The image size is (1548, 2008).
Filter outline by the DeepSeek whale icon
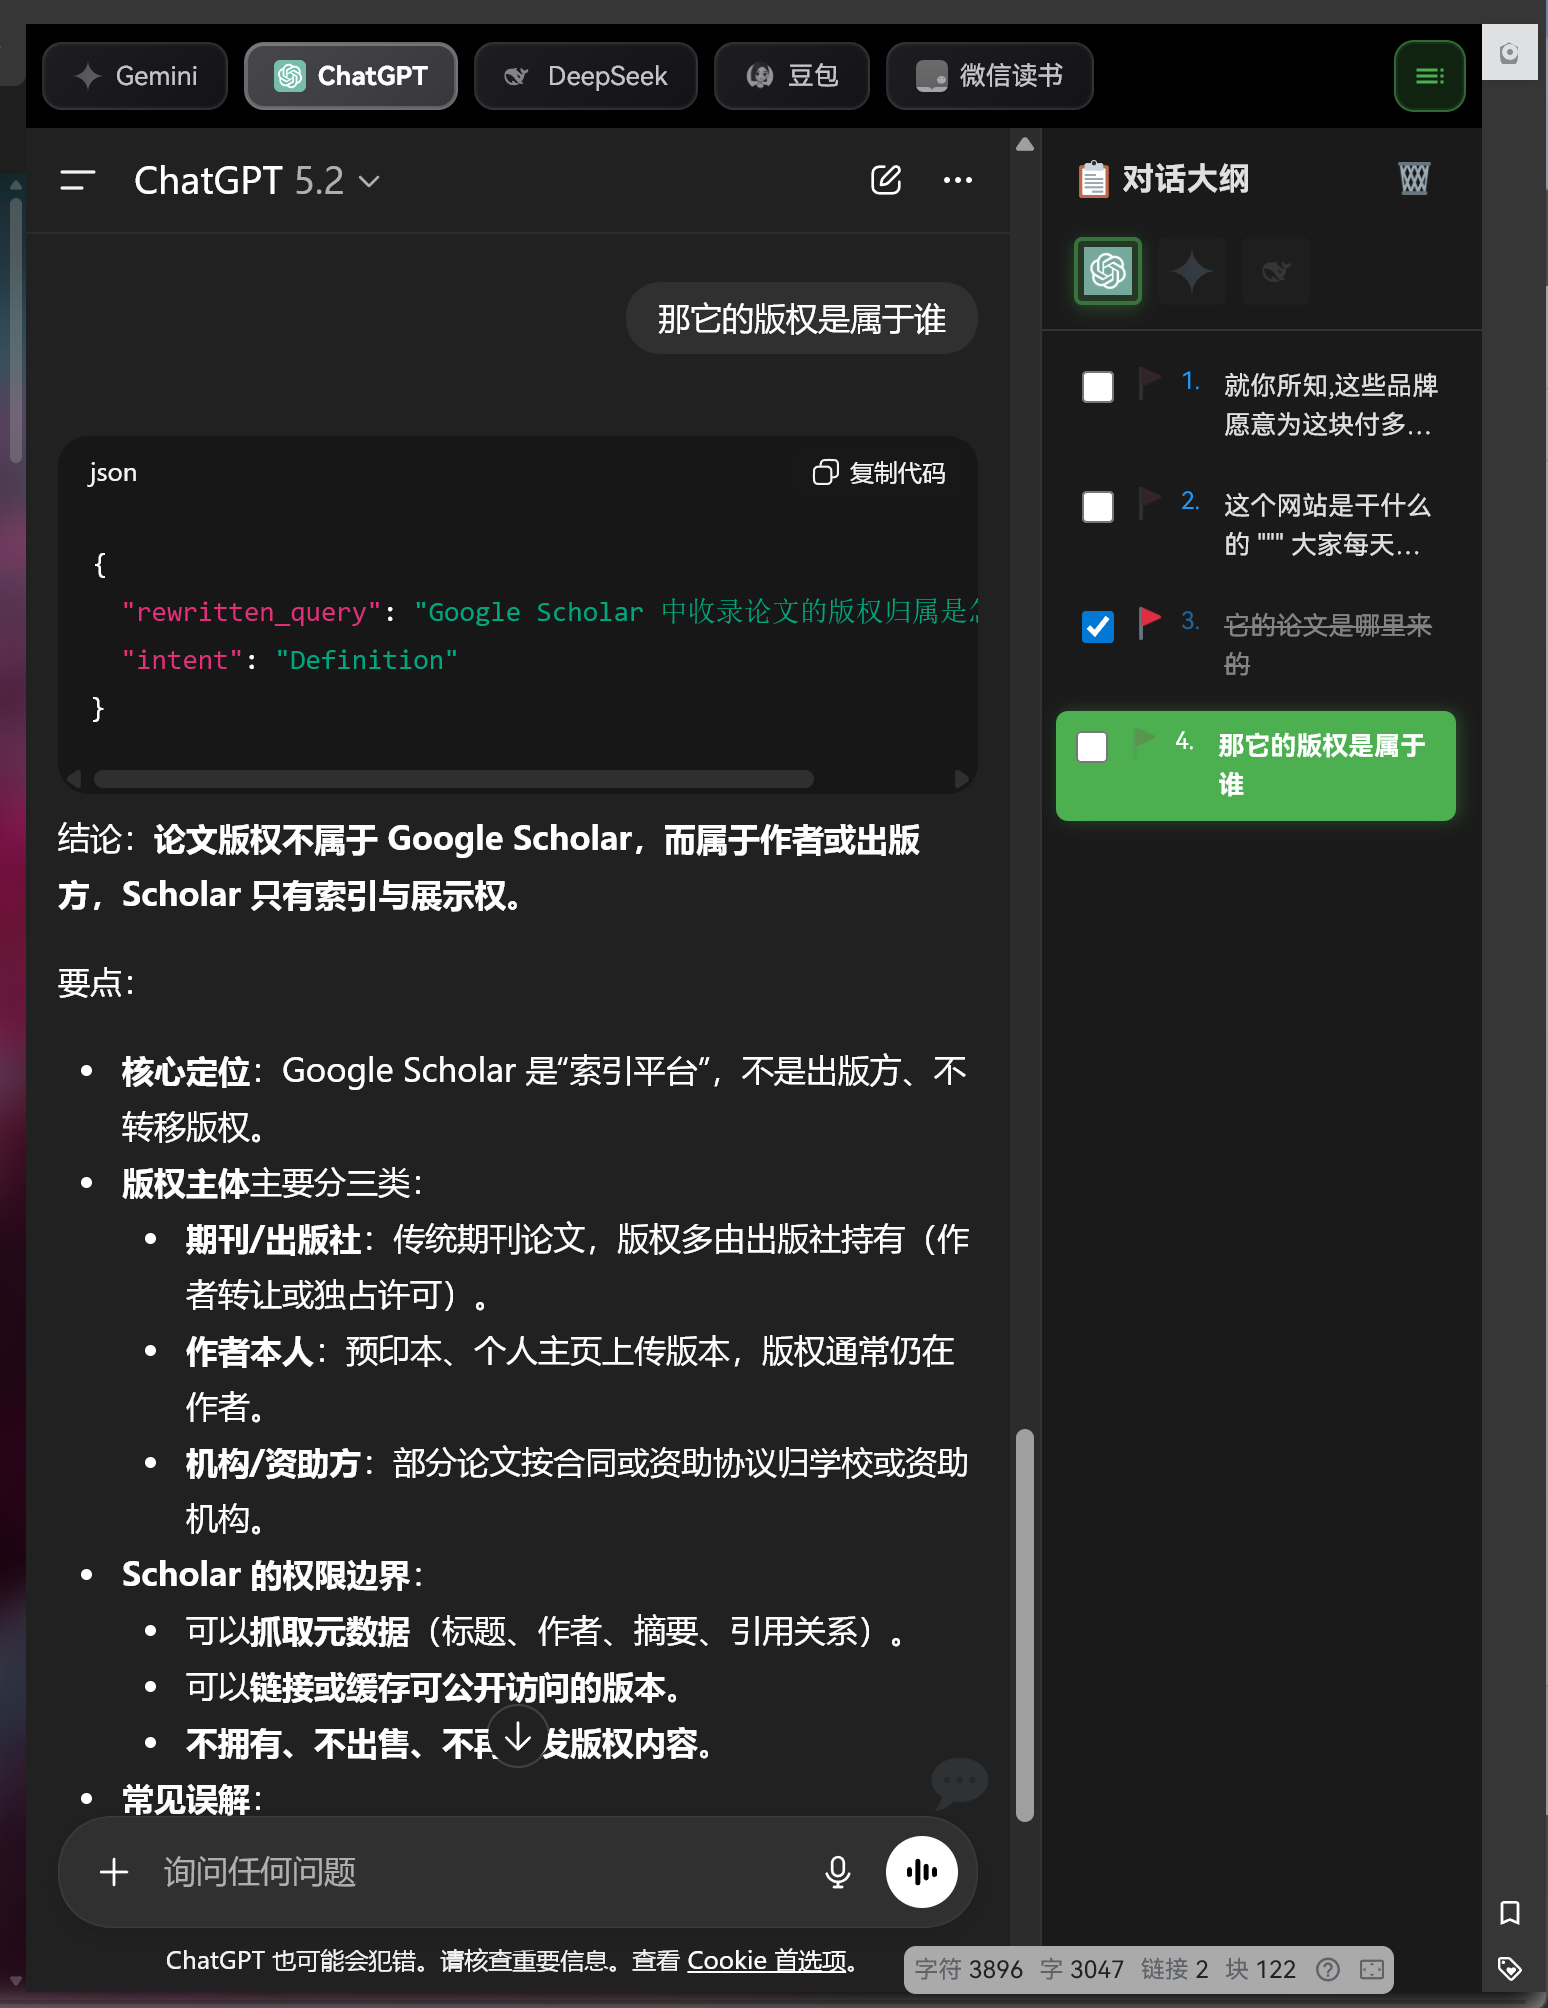1276,271
